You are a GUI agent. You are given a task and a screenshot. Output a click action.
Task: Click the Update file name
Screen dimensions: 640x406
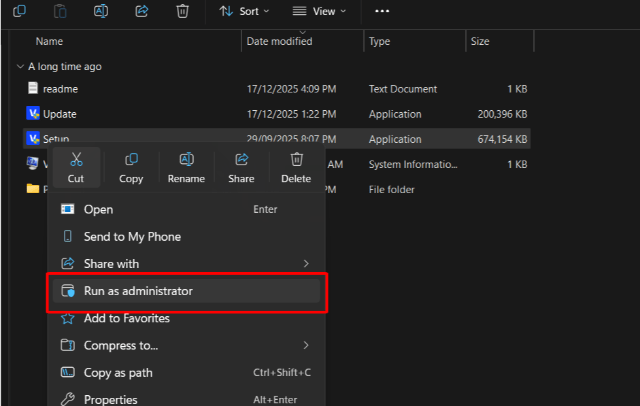(x=60, y=115)
